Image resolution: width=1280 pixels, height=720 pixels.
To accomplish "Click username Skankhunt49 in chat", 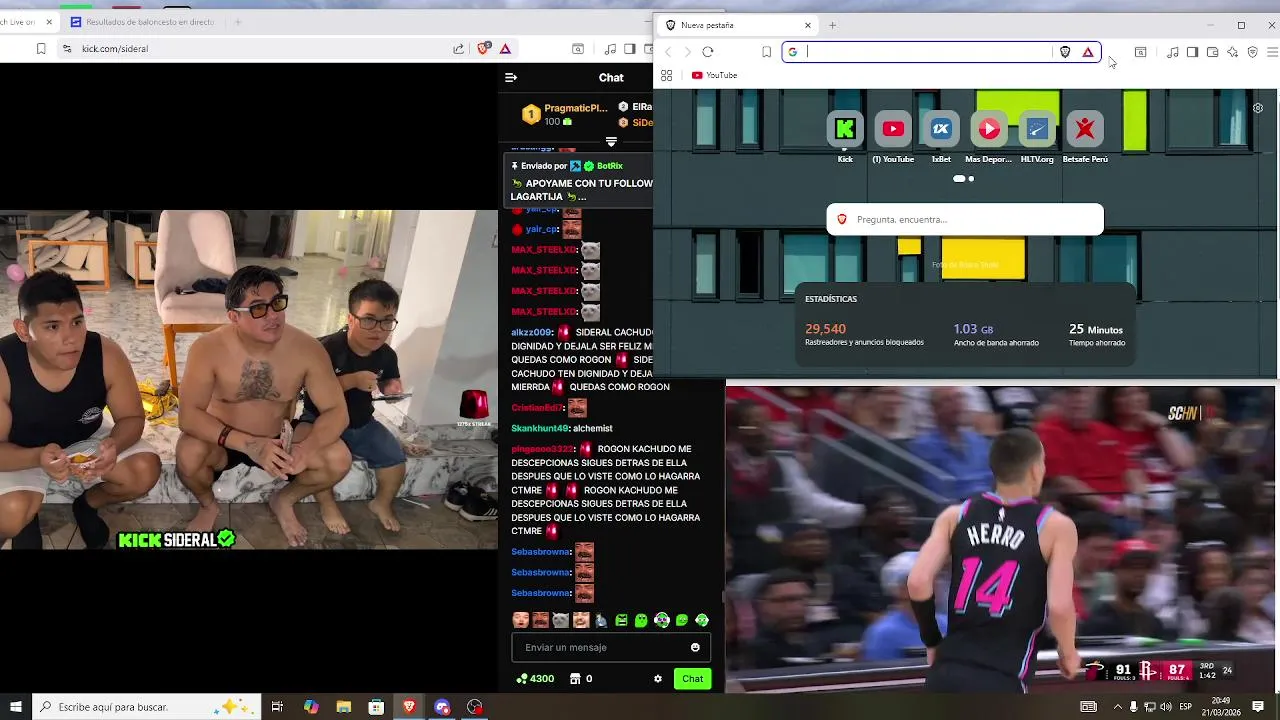I will [x=540, y=428].
